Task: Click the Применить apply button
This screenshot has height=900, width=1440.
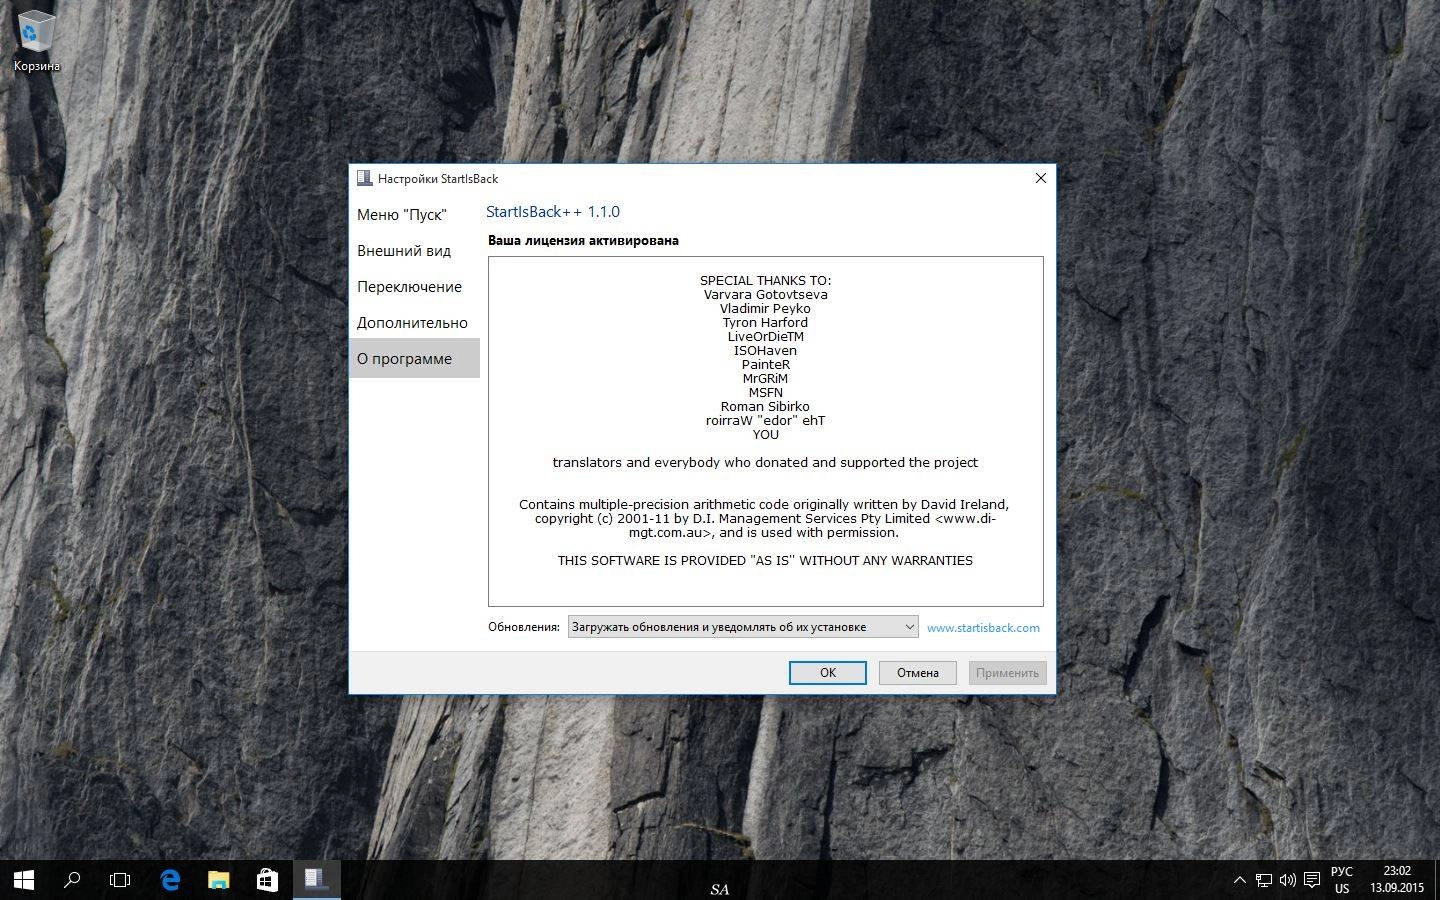Action: (x=1007, y=673)
